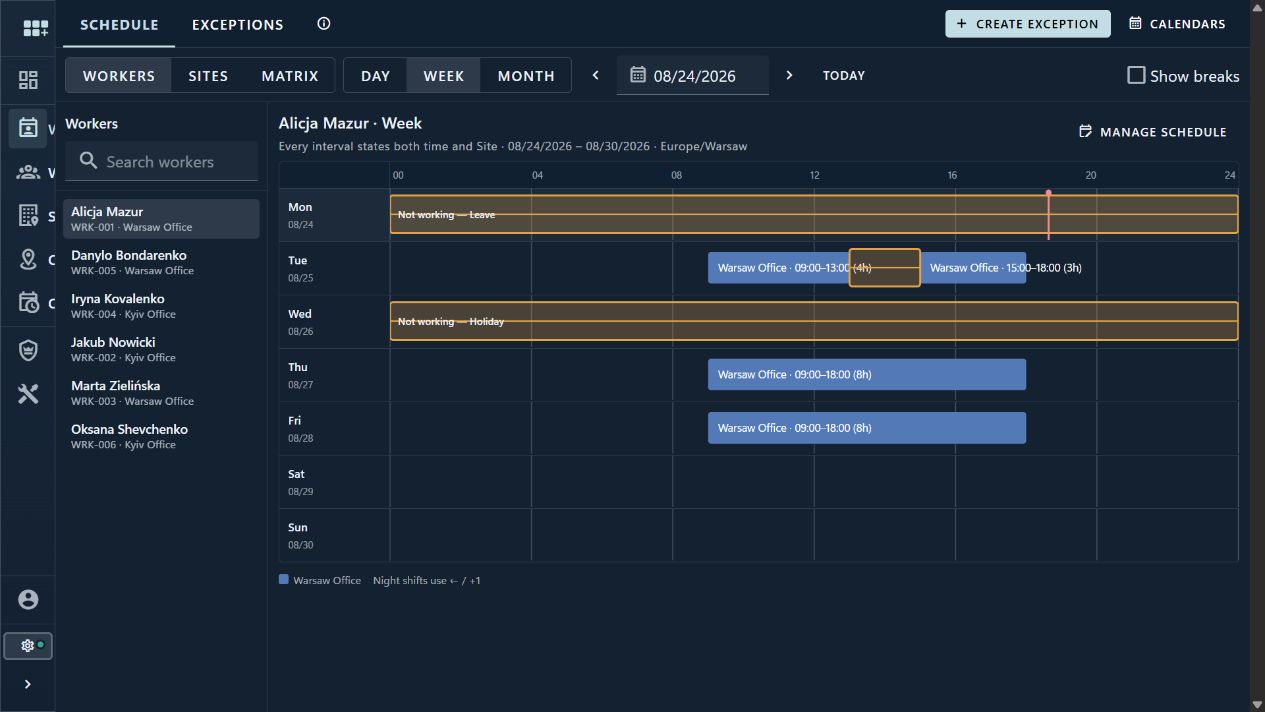Click calendar icon in date field
1265x712 pixels.
coord(638,75)
